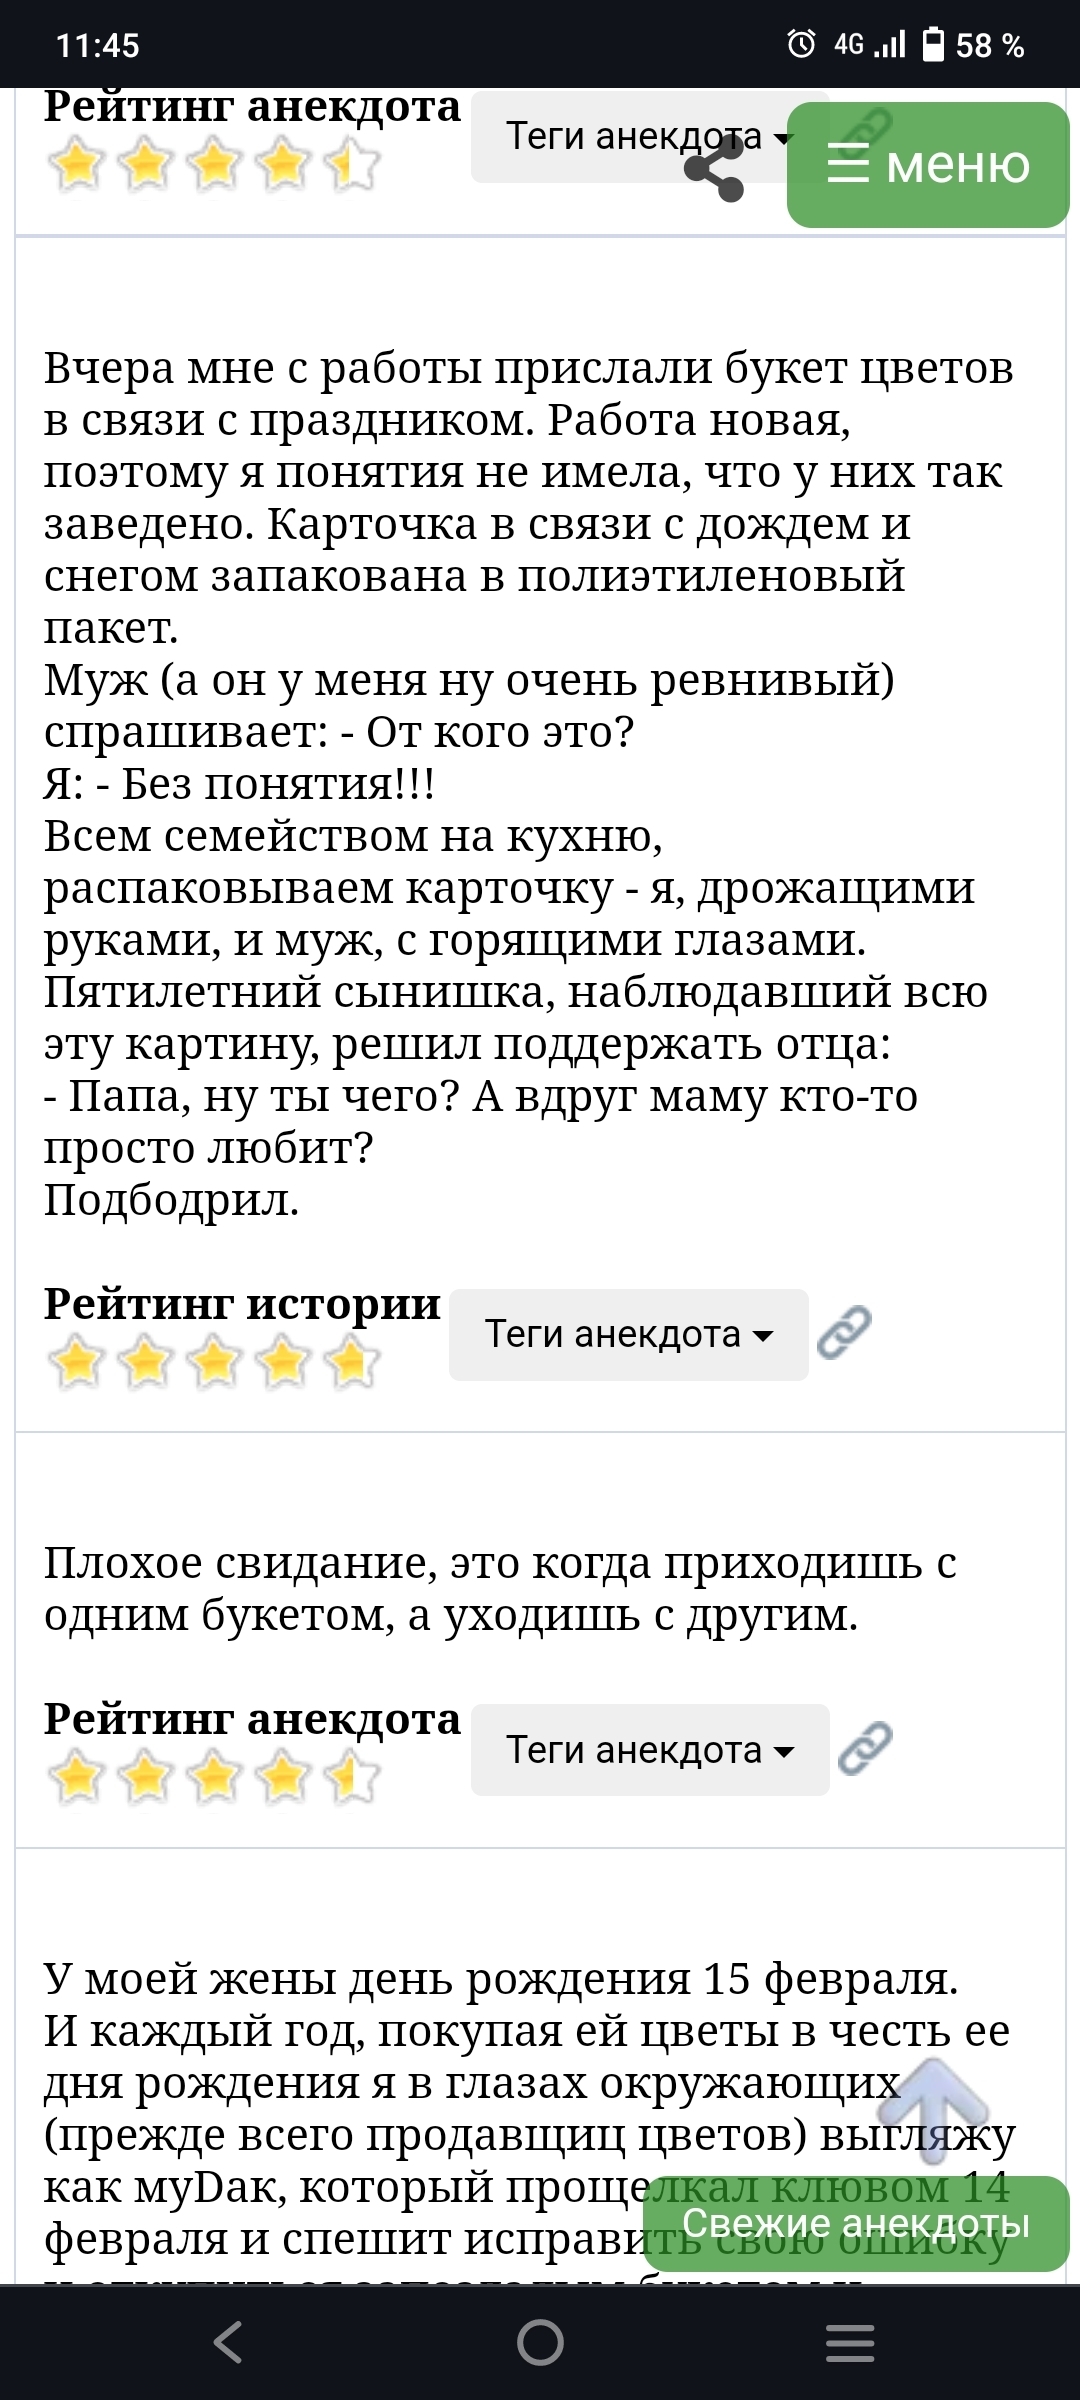Copy link icon beside Рейтинг истории
This screenshot has height=2400, width=1080.
tap(844, 1333)
